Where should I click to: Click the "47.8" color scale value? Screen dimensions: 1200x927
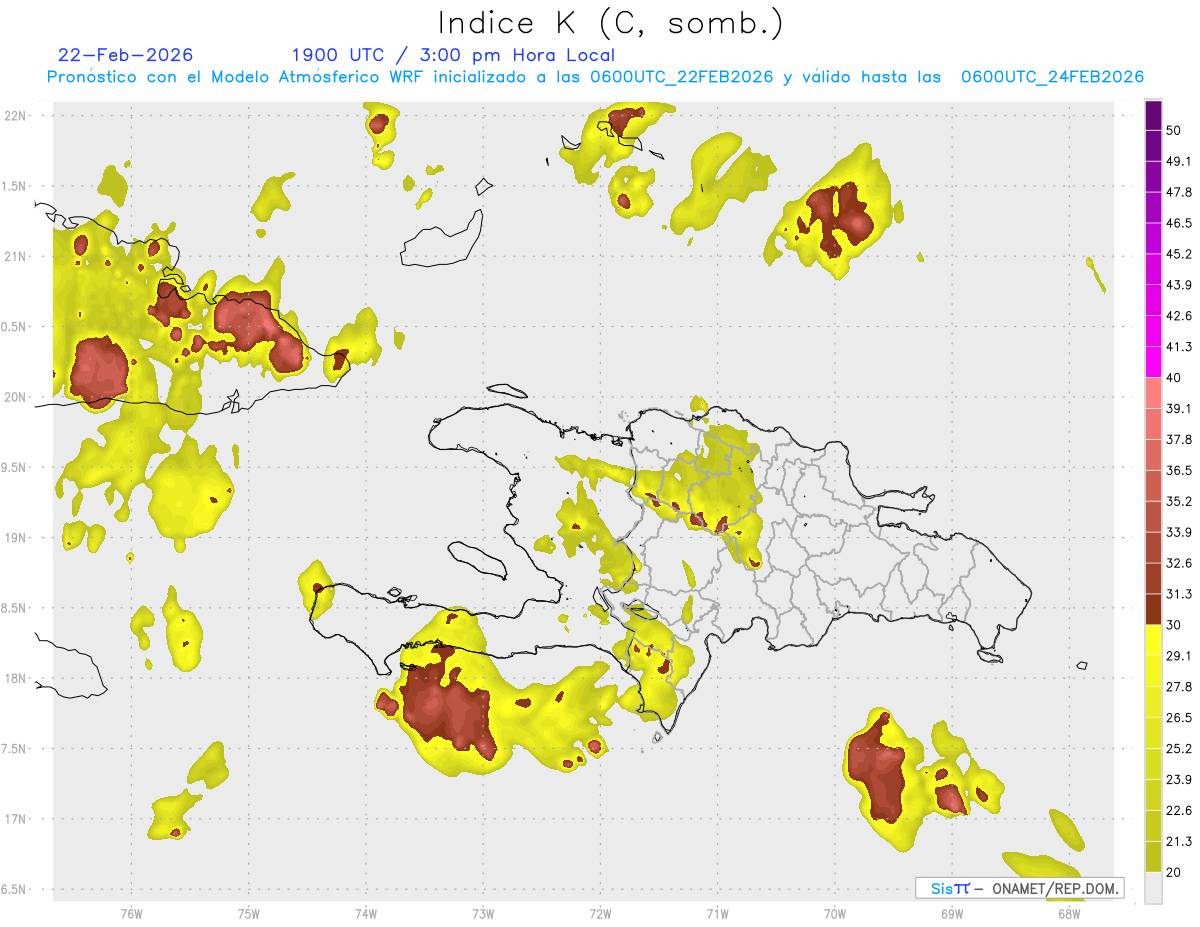click(1179, 193)
